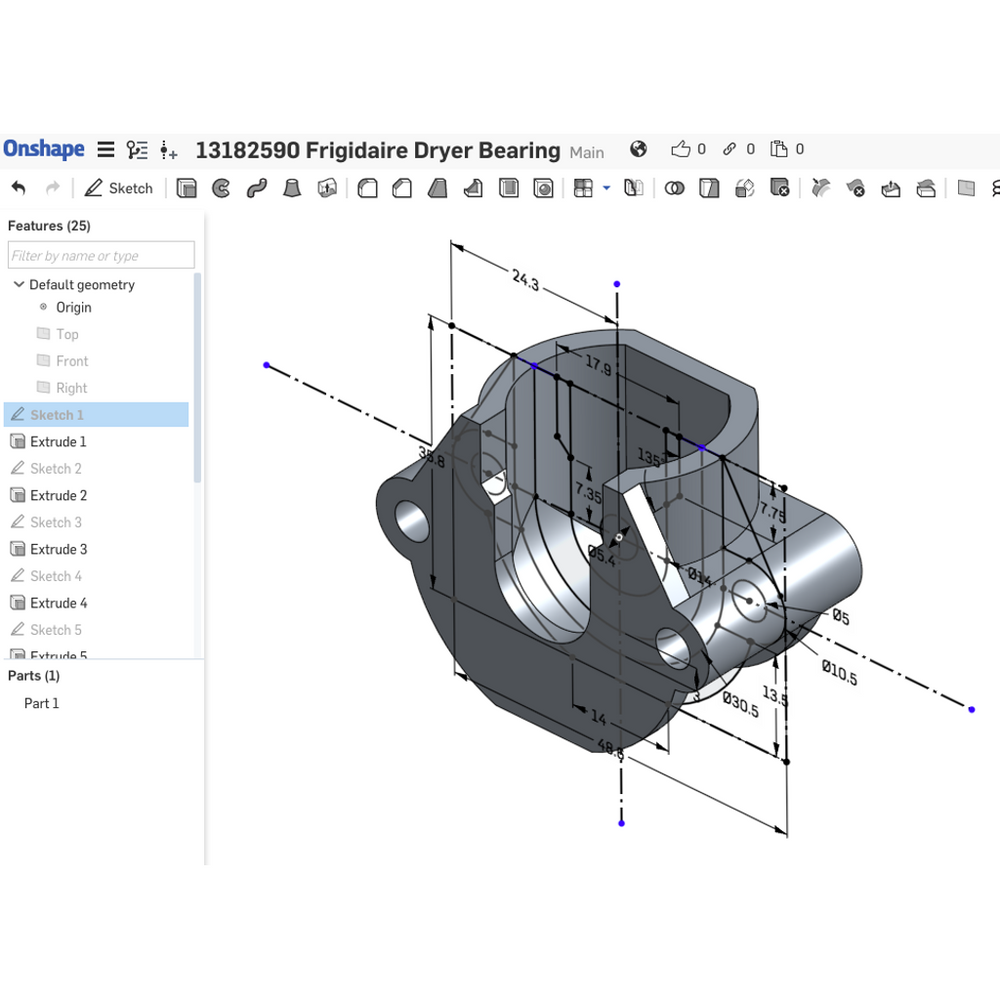The image size is (1000, 1000).
Task: Select the Plane tool
Action: [x=966, y=188]
